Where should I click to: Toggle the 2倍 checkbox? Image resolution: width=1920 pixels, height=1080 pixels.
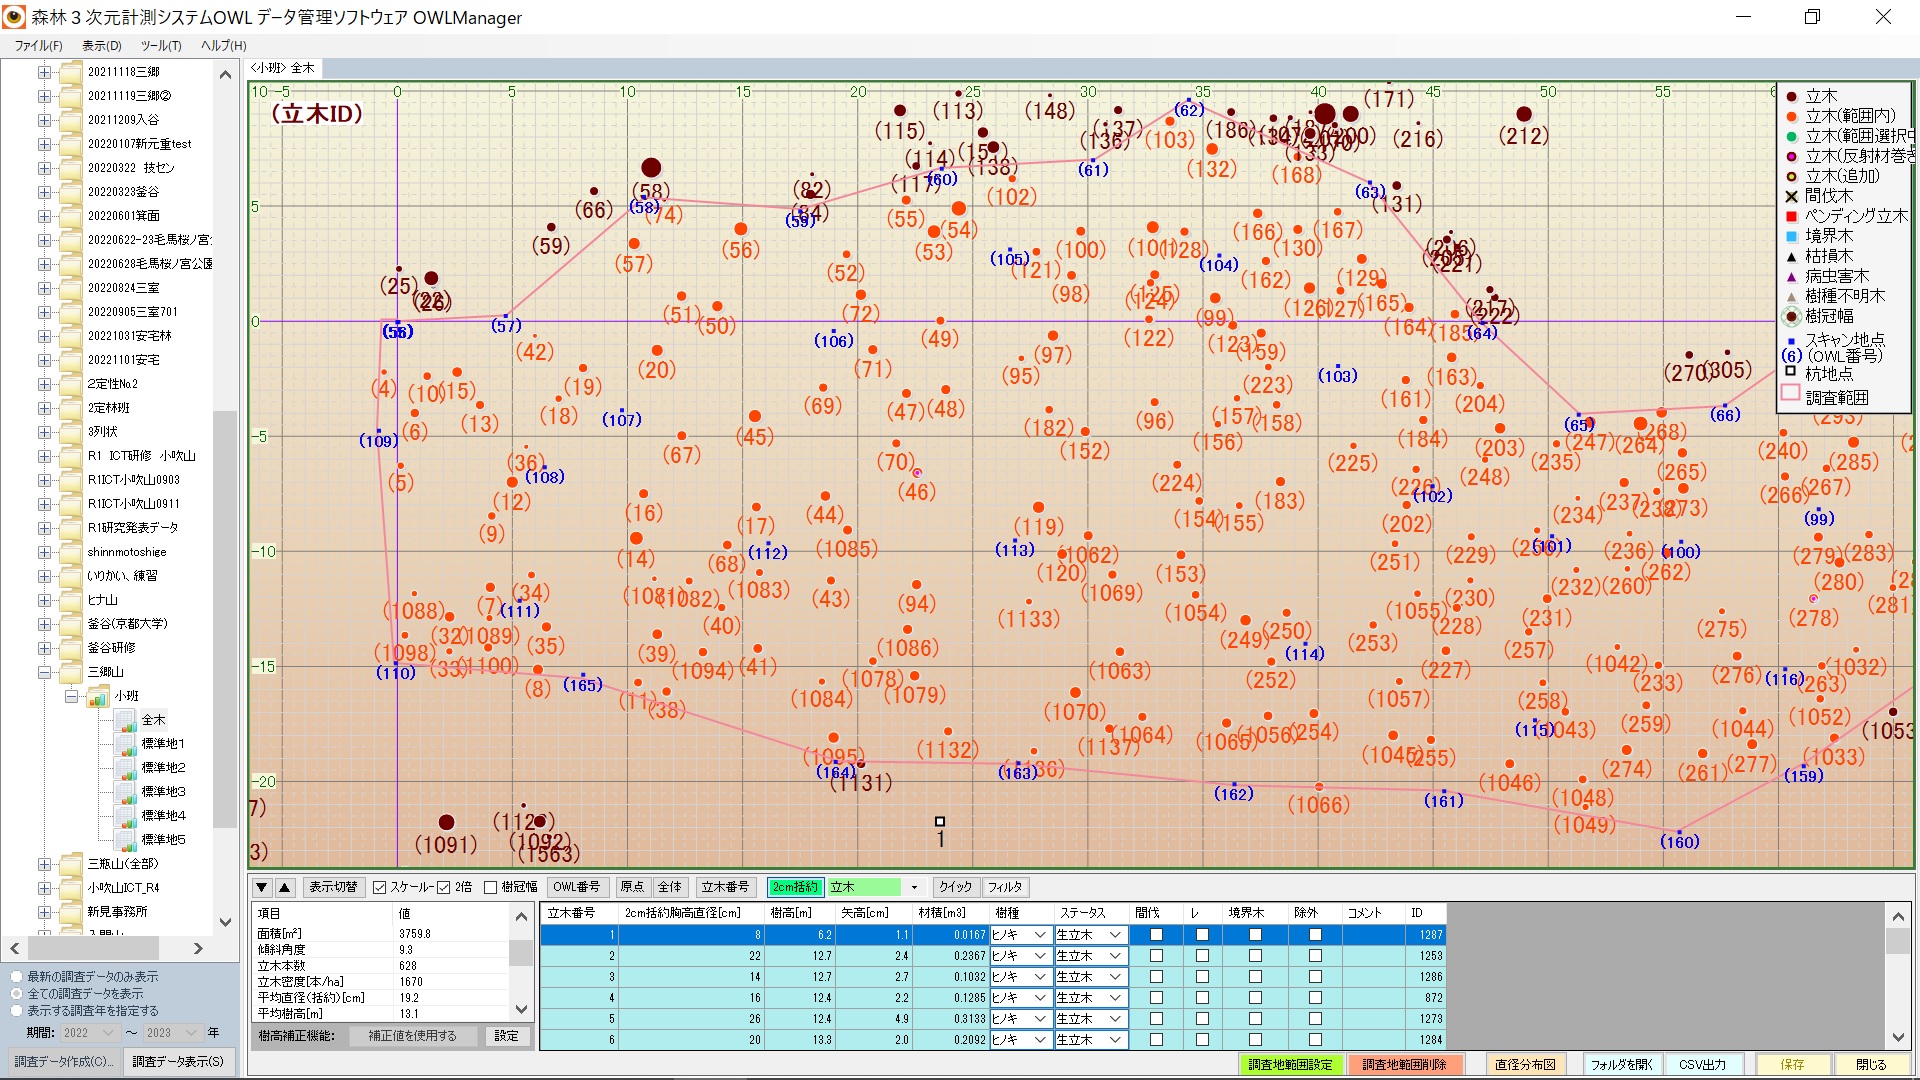point(444,887)
